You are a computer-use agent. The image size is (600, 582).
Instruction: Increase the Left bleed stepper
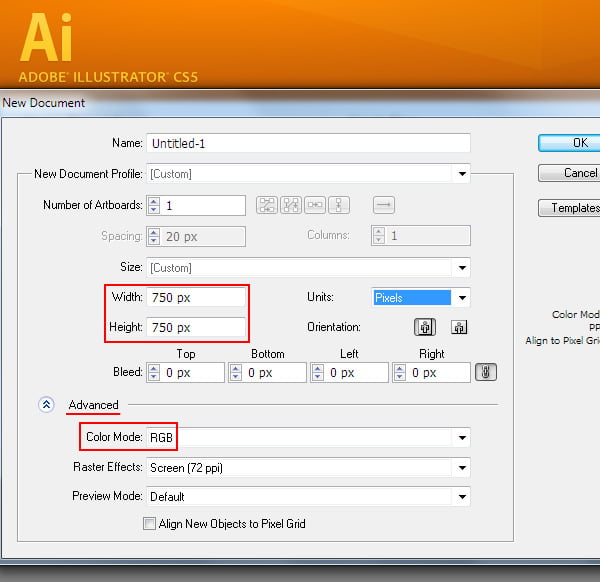318,368
